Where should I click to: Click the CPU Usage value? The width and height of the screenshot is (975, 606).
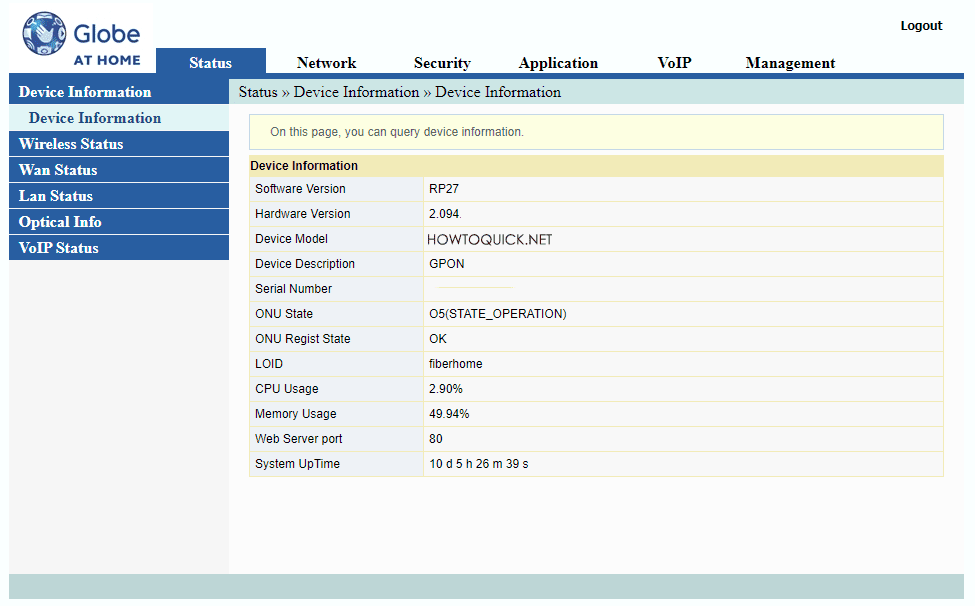coord(444,388)
